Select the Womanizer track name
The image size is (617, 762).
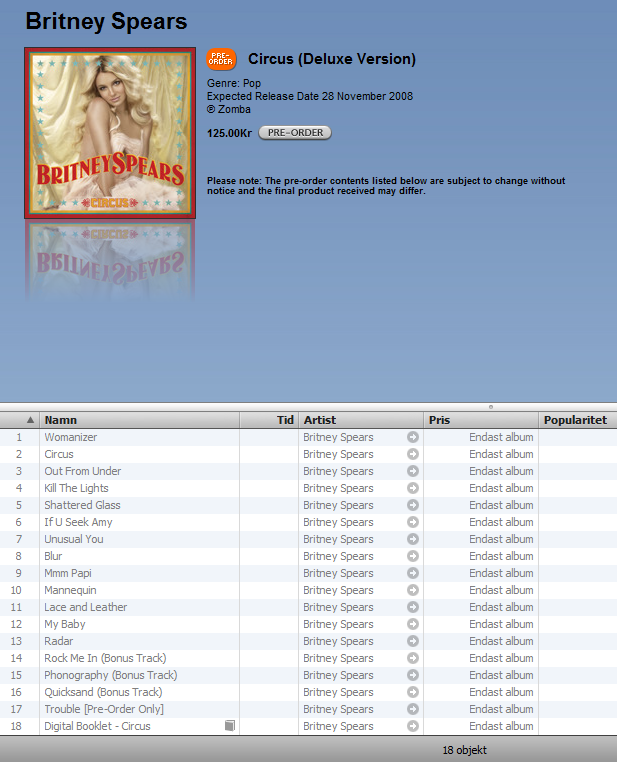tap(70, 437)
